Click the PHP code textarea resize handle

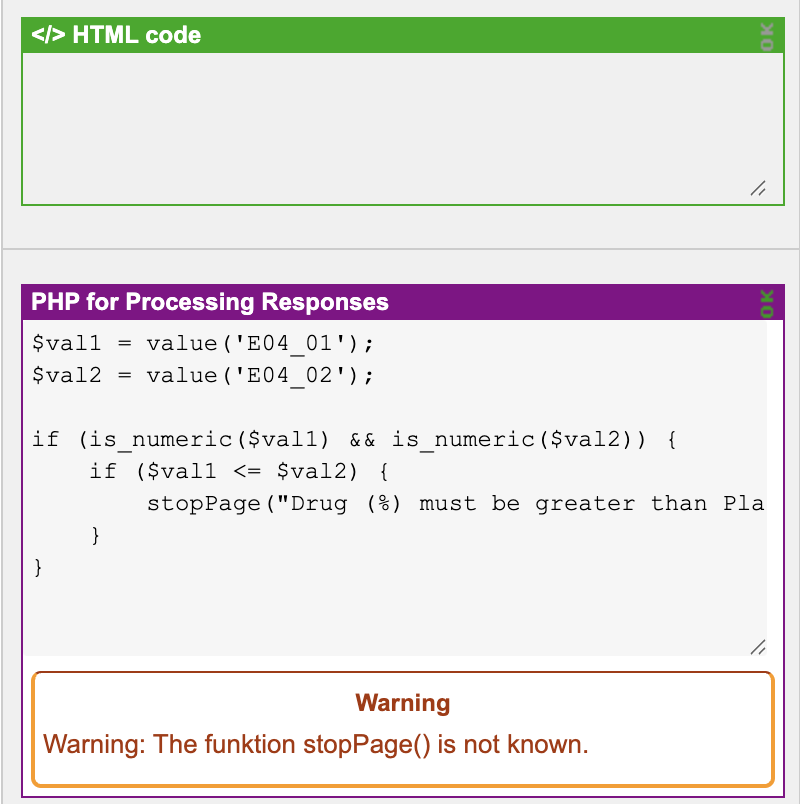point(758,647)
